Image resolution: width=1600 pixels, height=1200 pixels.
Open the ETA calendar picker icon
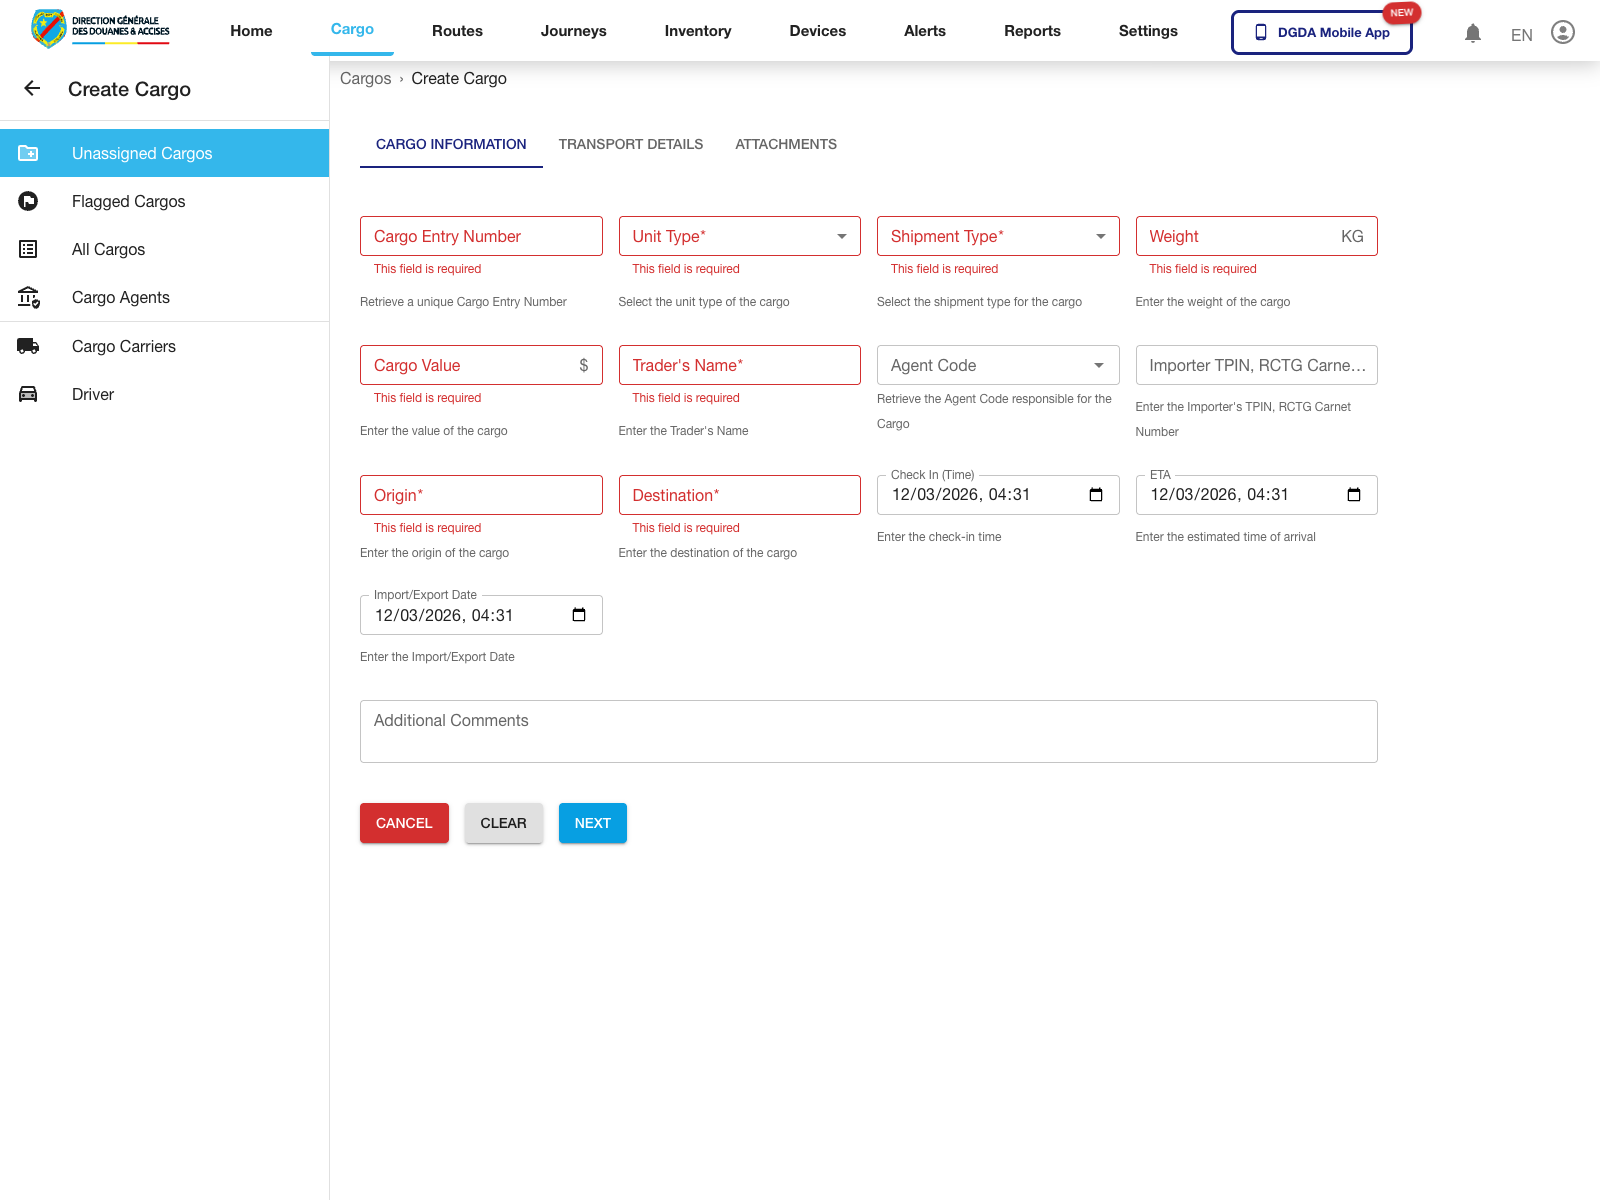(1354, 495)
